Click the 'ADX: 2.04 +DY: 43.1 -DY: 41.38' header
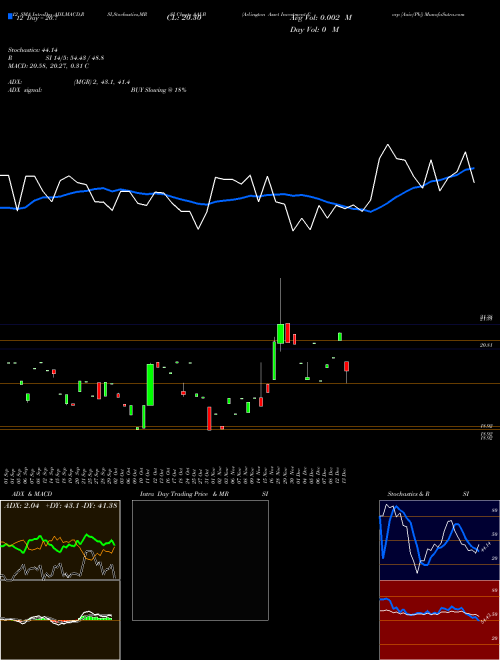This screenshot has width=500, height=660. tap(61, 505)
